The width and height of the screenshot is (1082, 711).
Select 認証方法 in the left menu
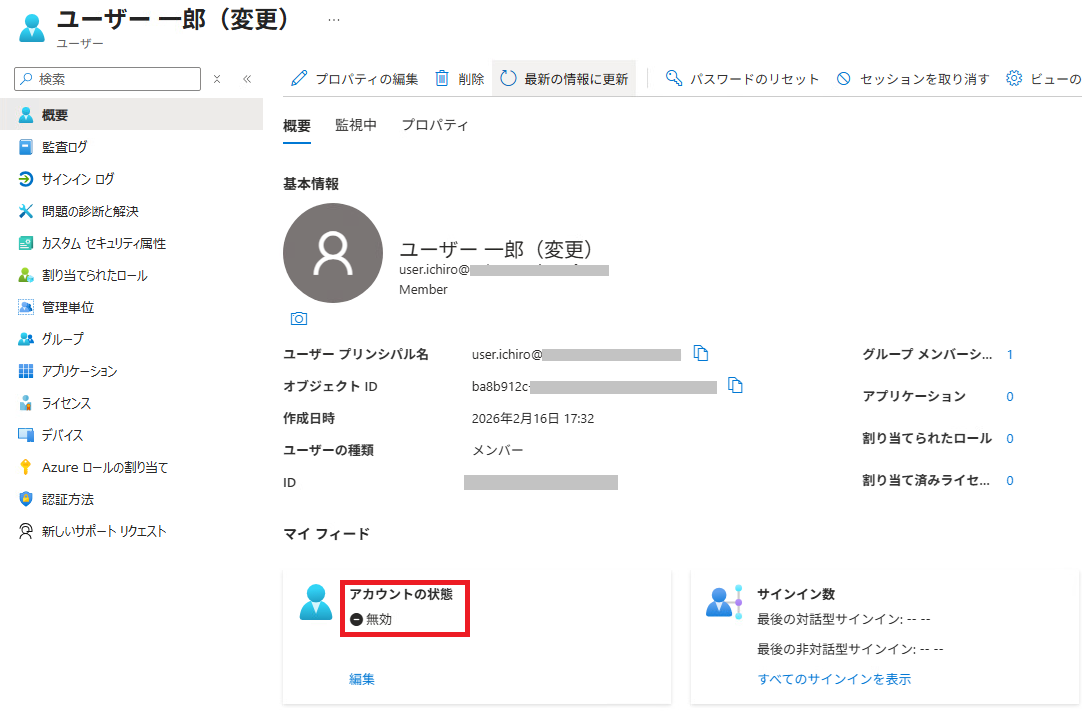(67, 499)
